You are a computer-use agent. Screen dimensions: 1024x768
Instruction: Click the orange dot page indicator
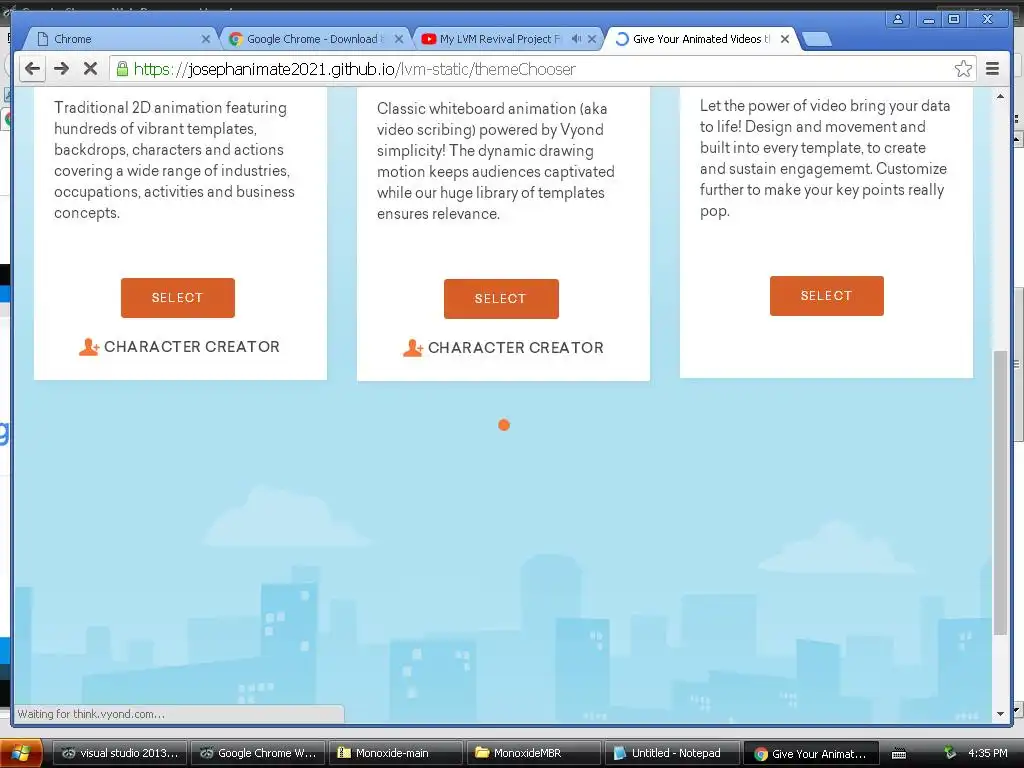coord(504,425)
